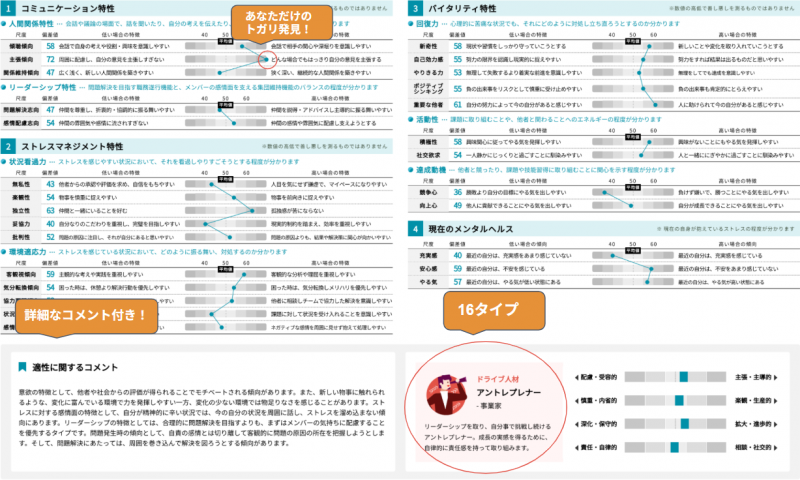Click the red circled point on 主張傾向 graph
The height and width of the screenshot is (480, 800).
coord(263,60)
